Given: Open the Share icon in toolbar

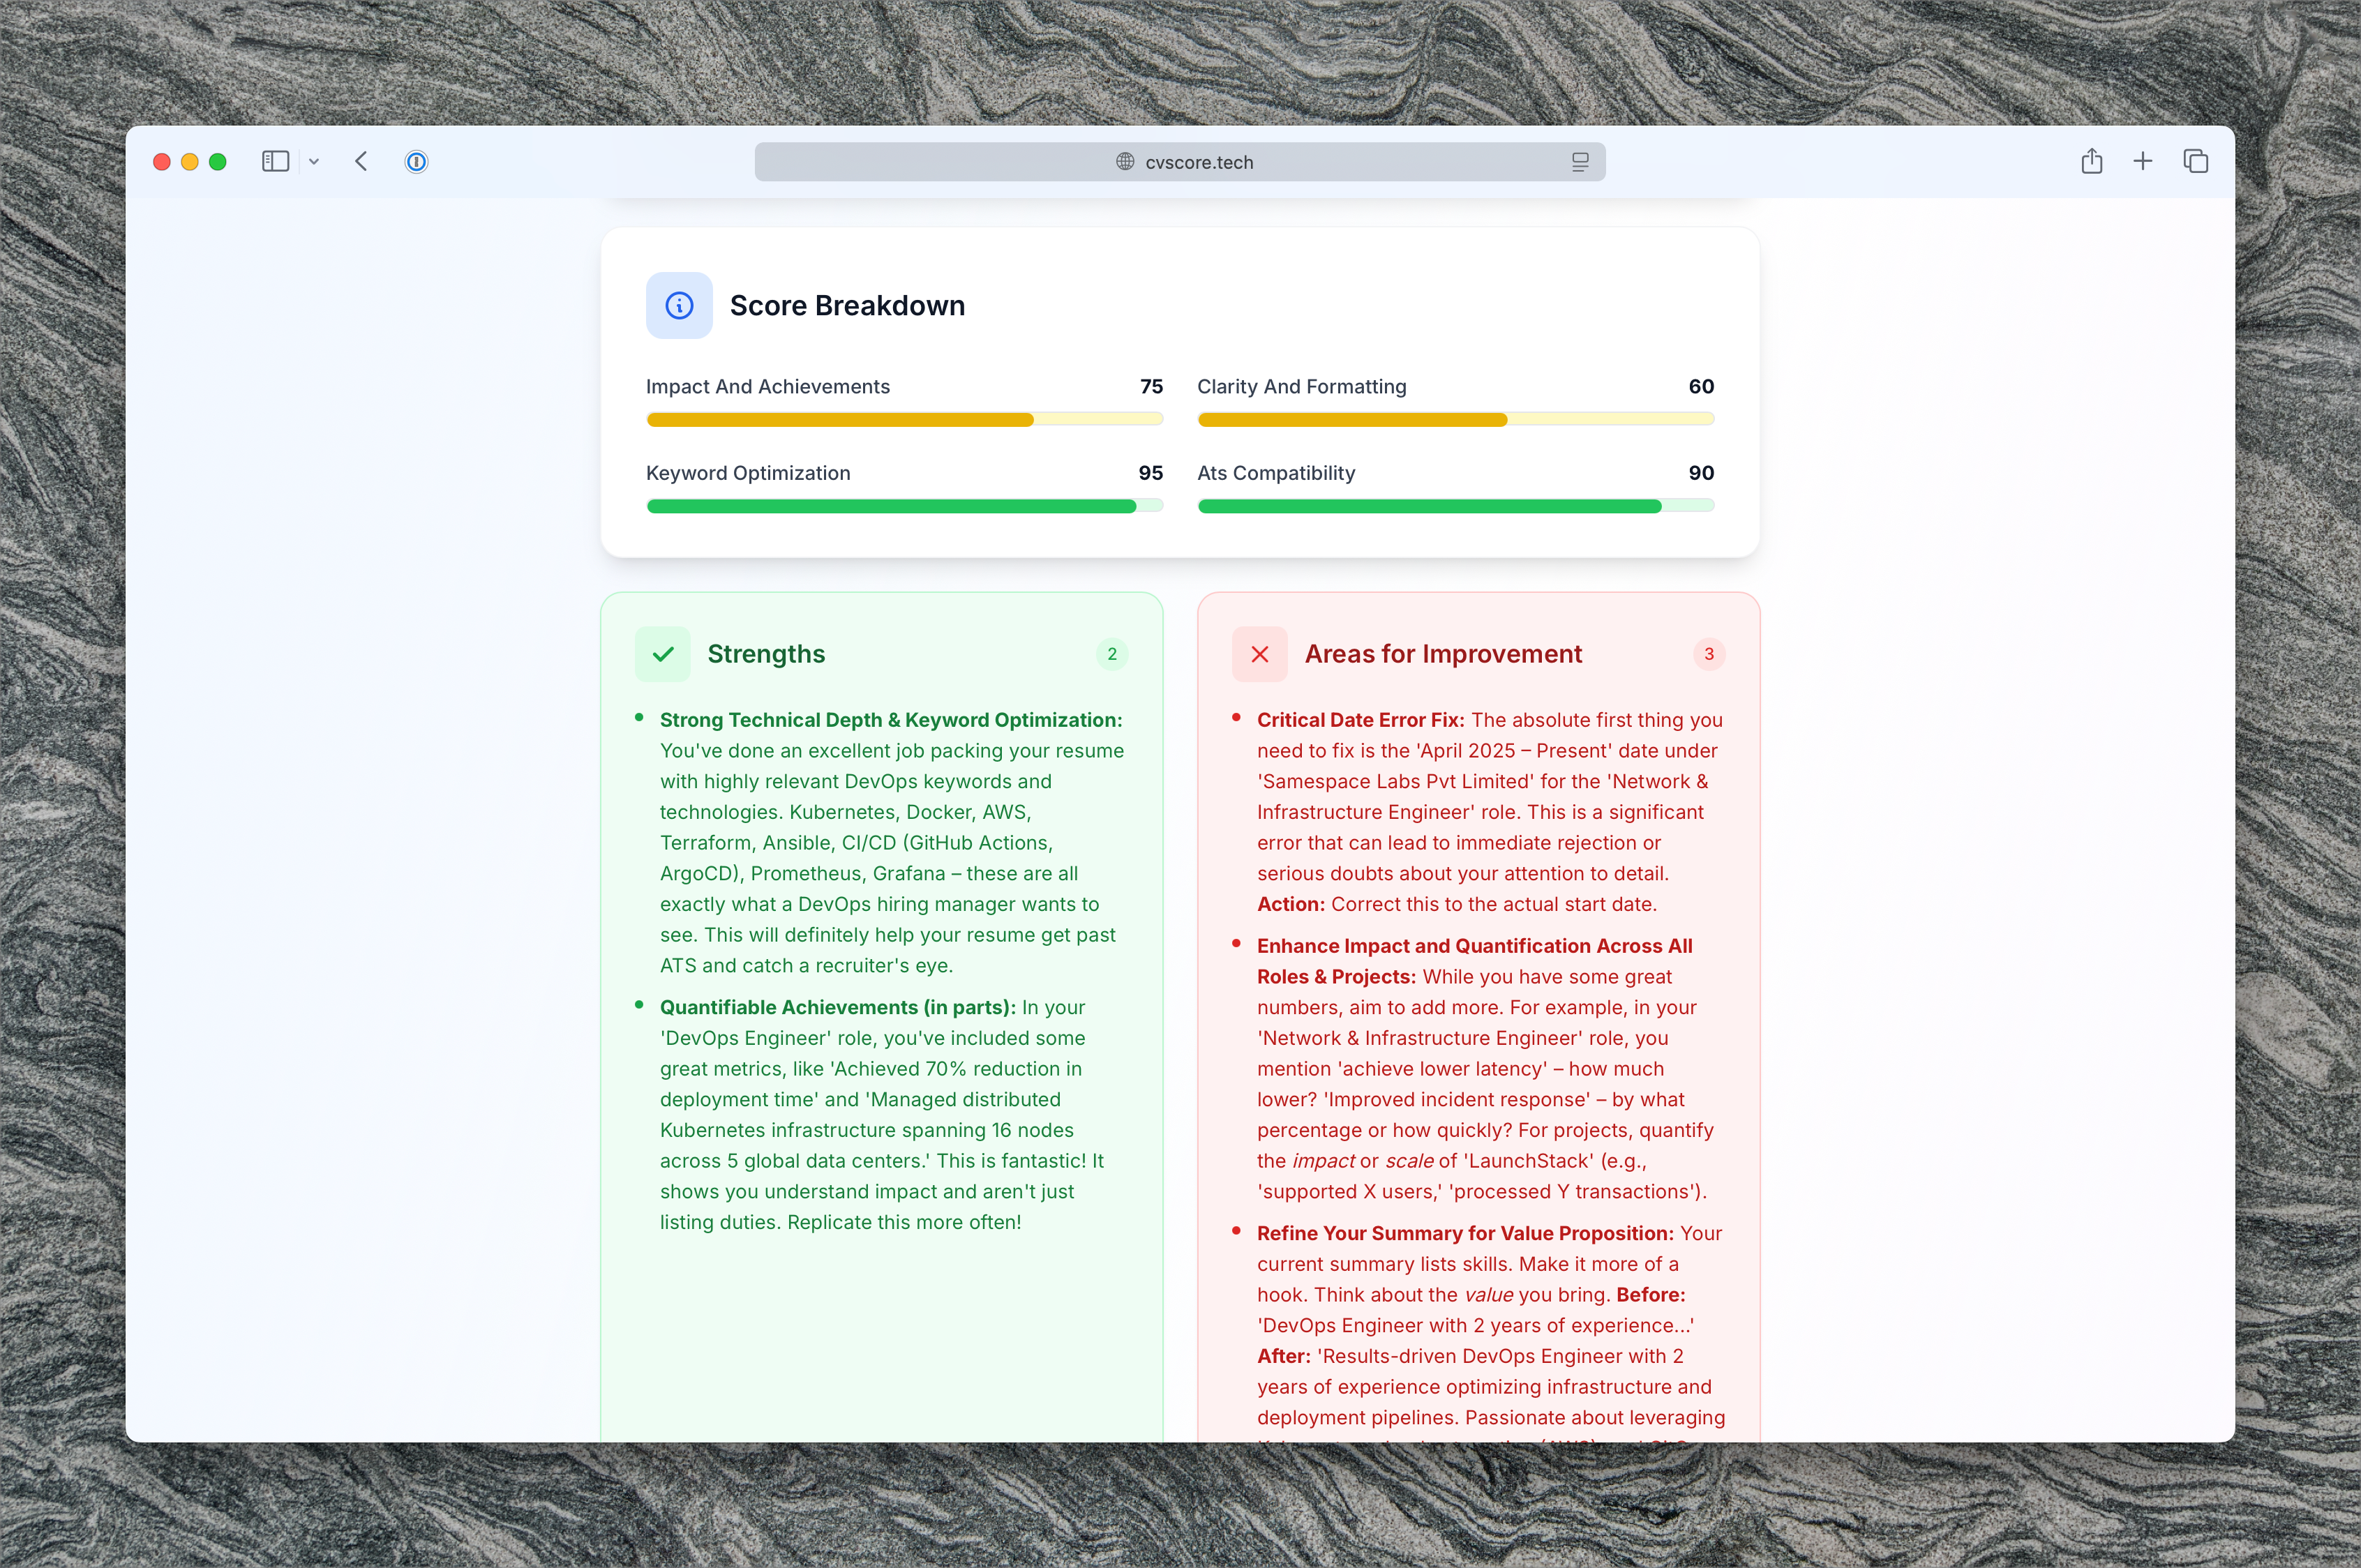Looking at the screenshot, I should pyautogui.click(x=2091, y=161).
